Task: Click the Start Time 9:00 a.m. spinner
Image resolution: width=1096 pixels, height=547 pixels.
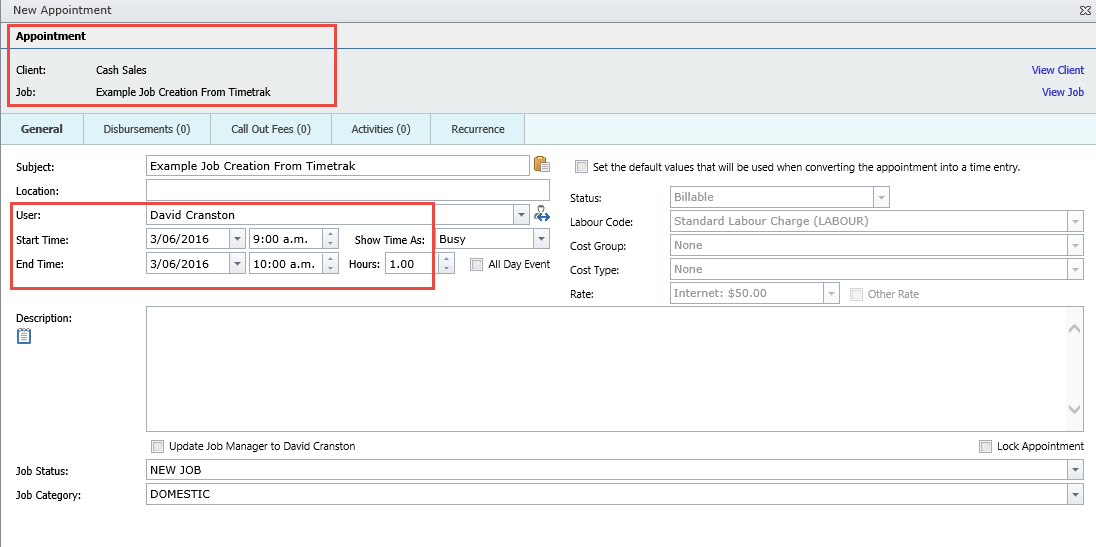Action: click(x=331, y=239)
